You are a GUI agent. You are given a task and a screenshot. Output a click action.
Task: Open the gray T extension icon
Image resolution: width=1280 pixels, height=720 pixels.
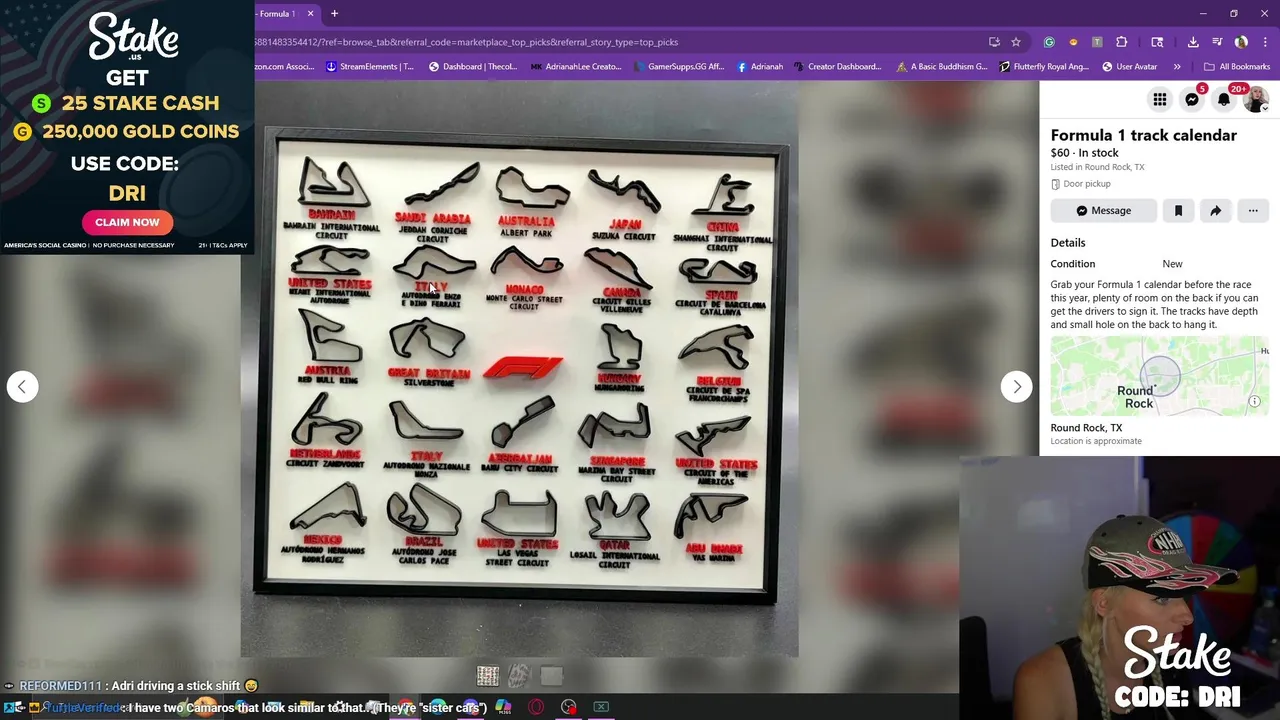point(1097,42)
